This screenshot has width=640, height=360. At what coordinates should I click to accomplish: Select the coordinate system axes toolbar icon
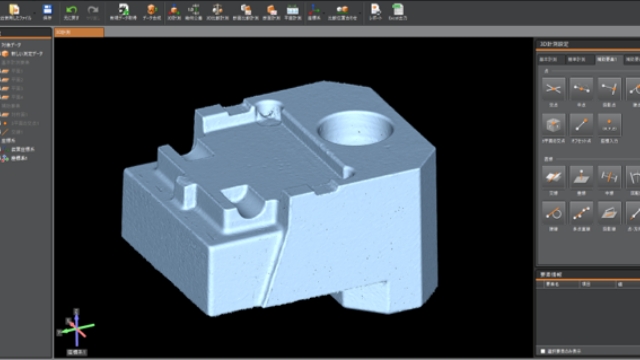pyautogui.click(x=314, y=9)
